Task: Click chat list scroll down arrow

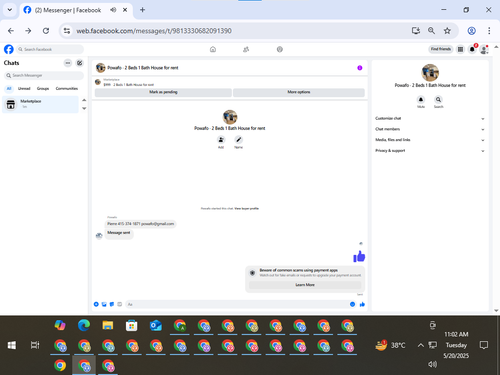Action: (84, 108)
